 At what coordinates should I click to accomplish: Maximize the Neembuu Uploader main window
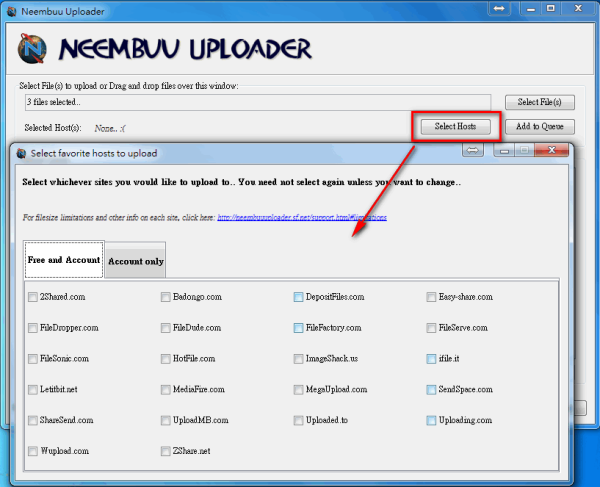551,8
